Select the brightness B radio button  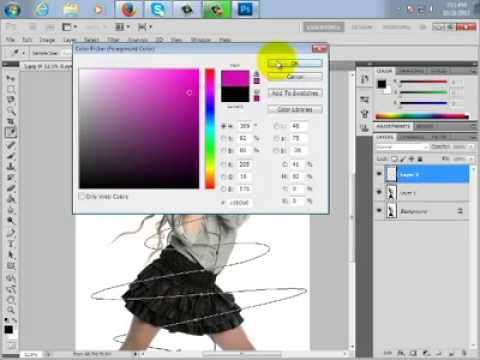coord(224,151)
